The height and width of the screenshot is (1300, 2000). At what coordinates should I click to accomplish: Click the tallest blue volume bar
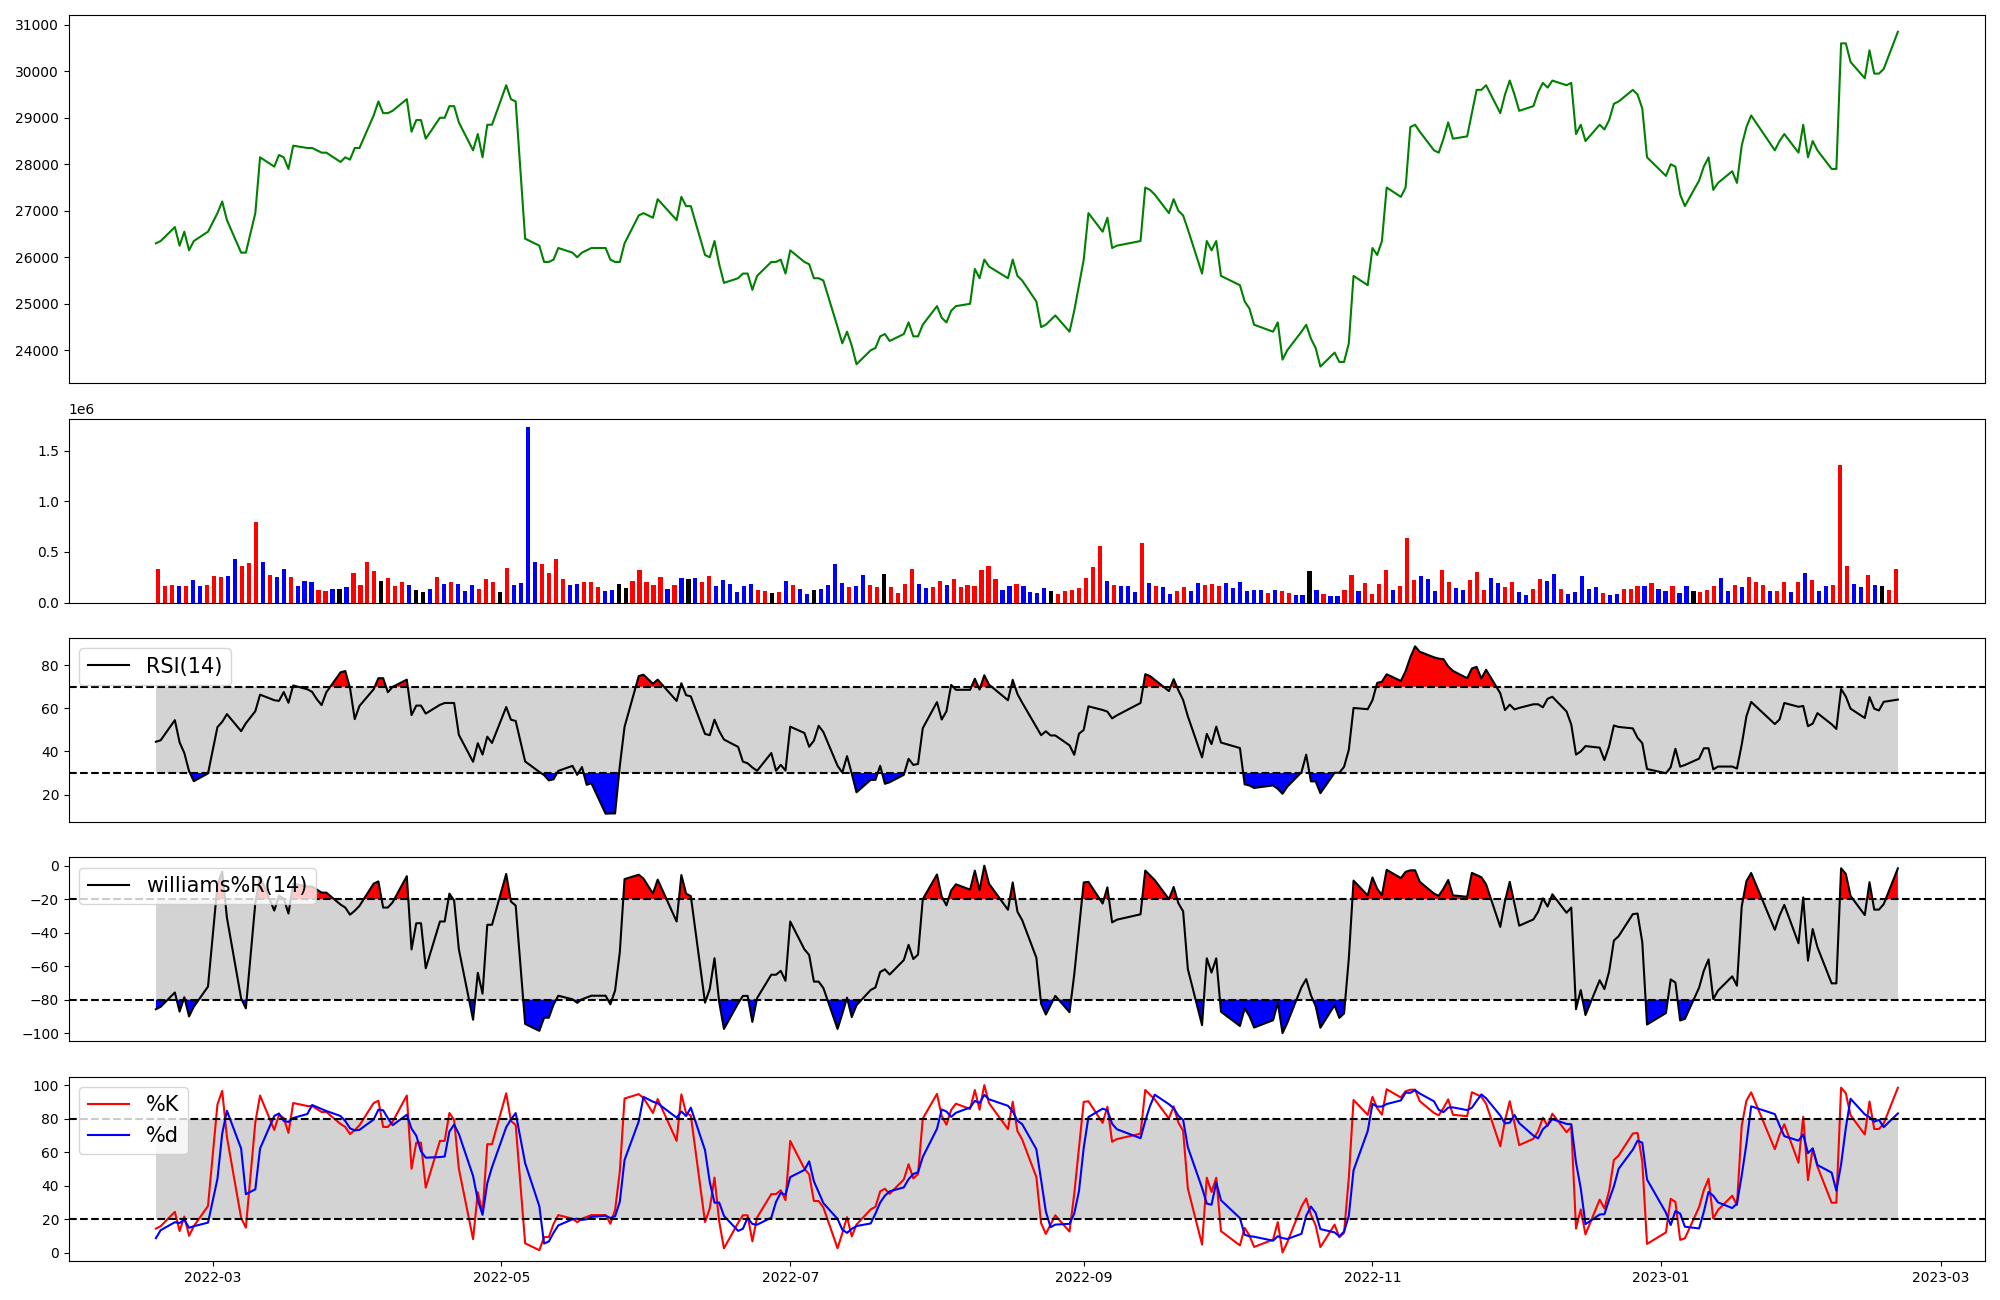tap(528, 515)
